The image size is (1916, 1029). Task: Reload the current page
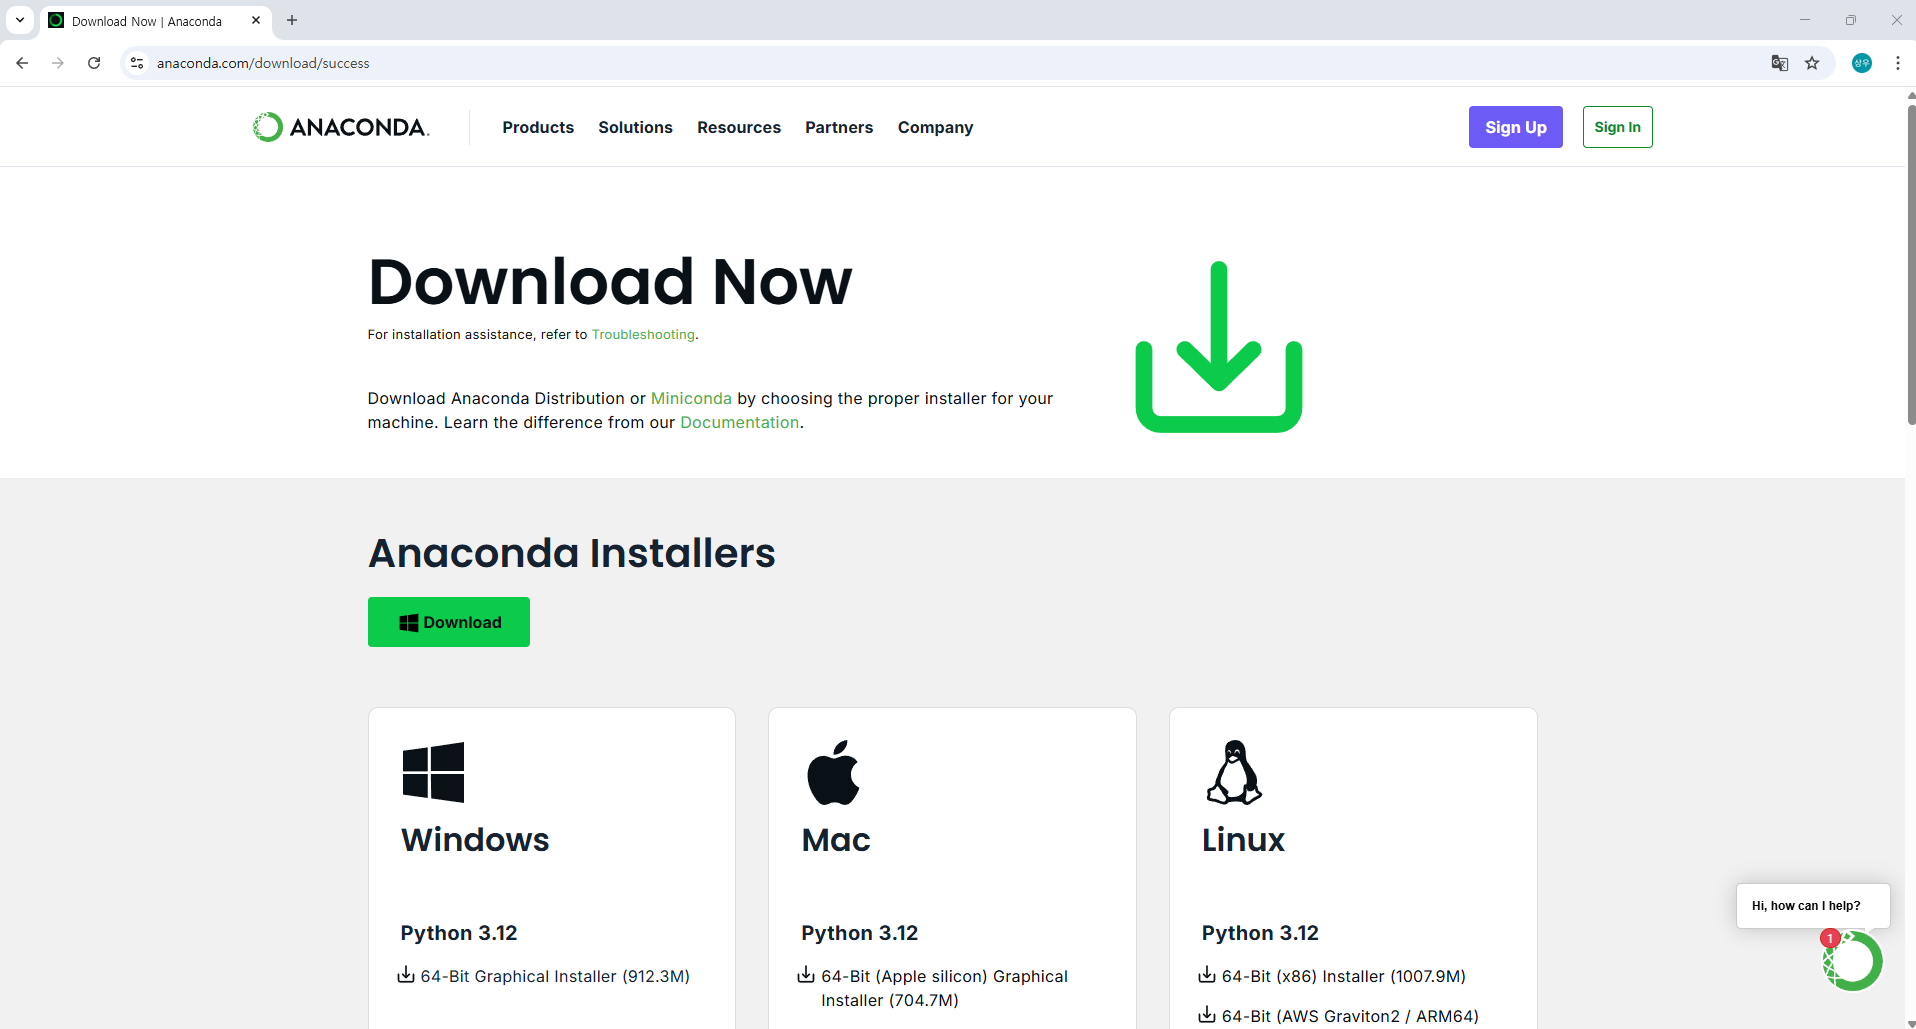point(94,63)
